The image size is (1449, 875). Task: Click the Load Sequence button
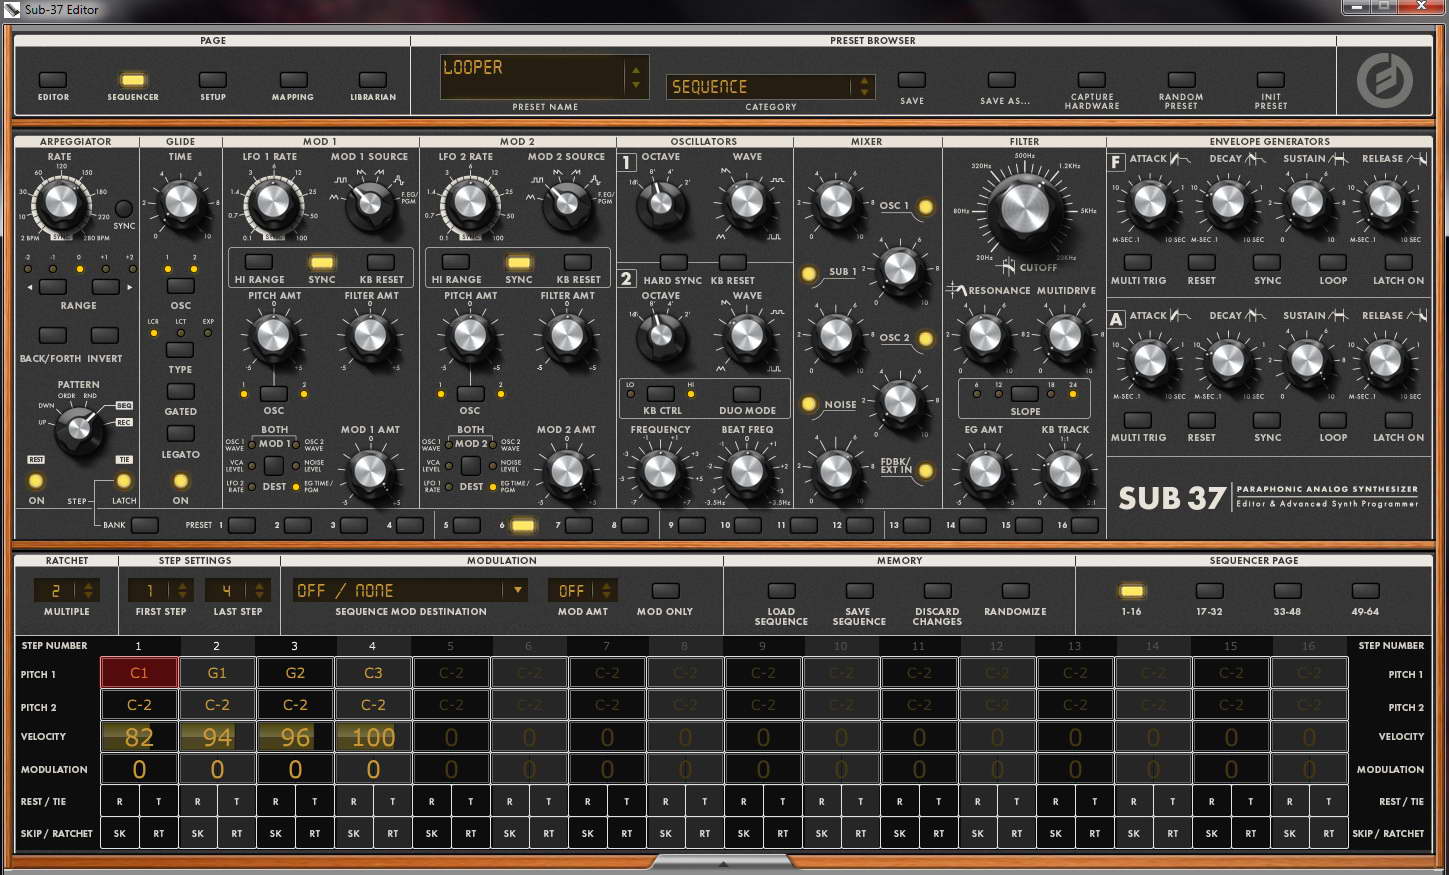point(781,591)
